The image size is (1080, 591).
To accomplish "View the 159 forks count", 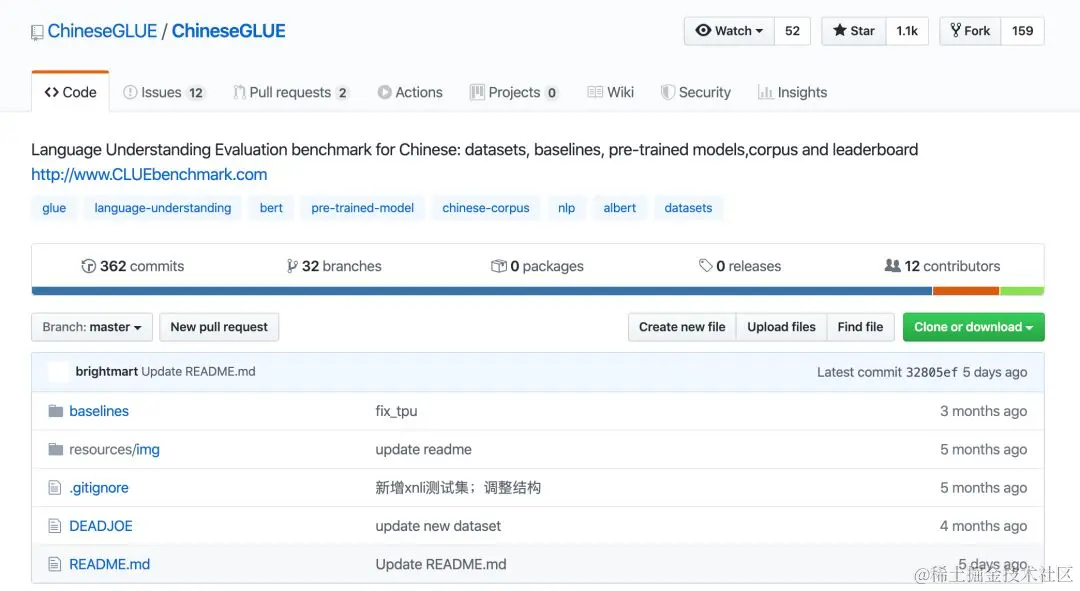I will point(1022,31).
